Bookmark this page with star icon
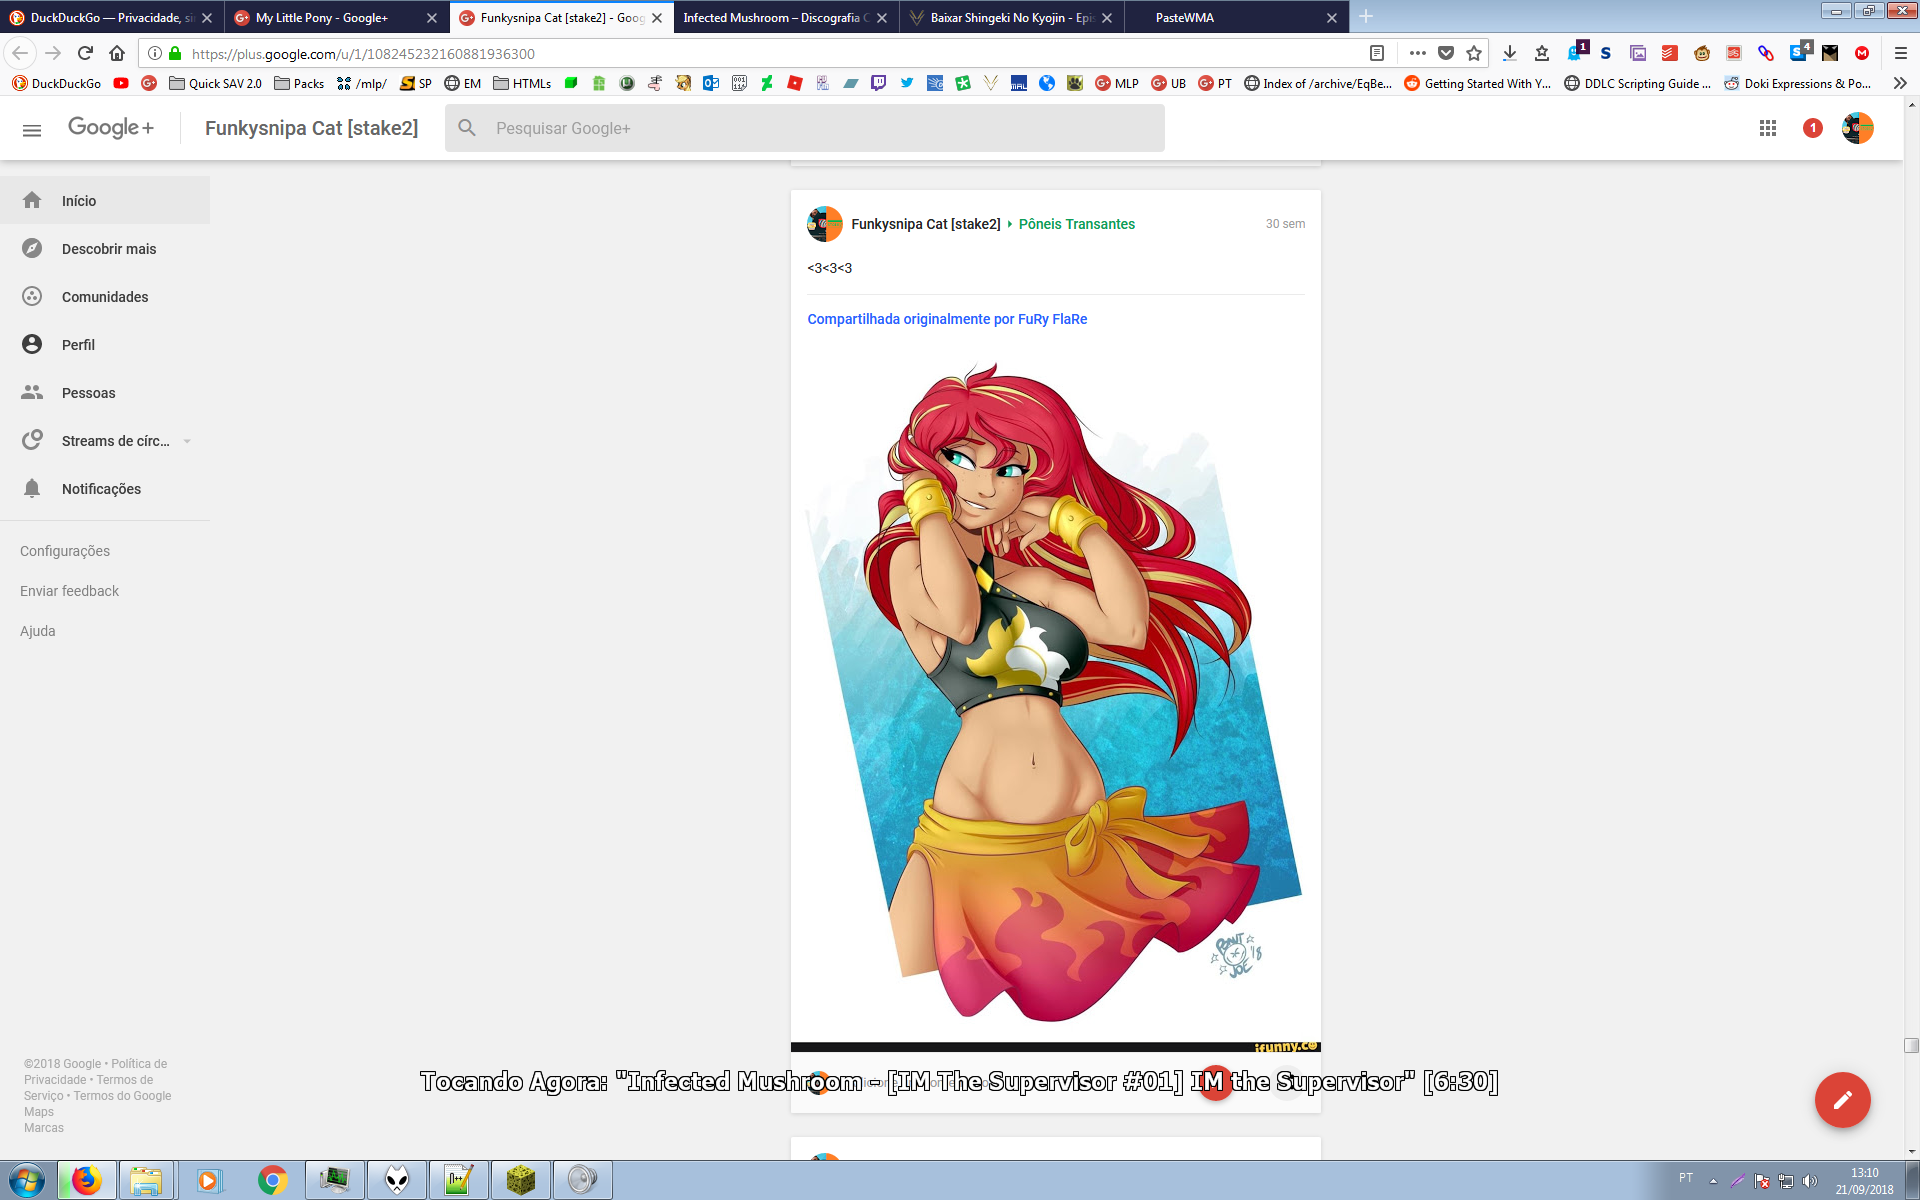This screenshot has width=1920, height=1200. [x=1473, y=53]
